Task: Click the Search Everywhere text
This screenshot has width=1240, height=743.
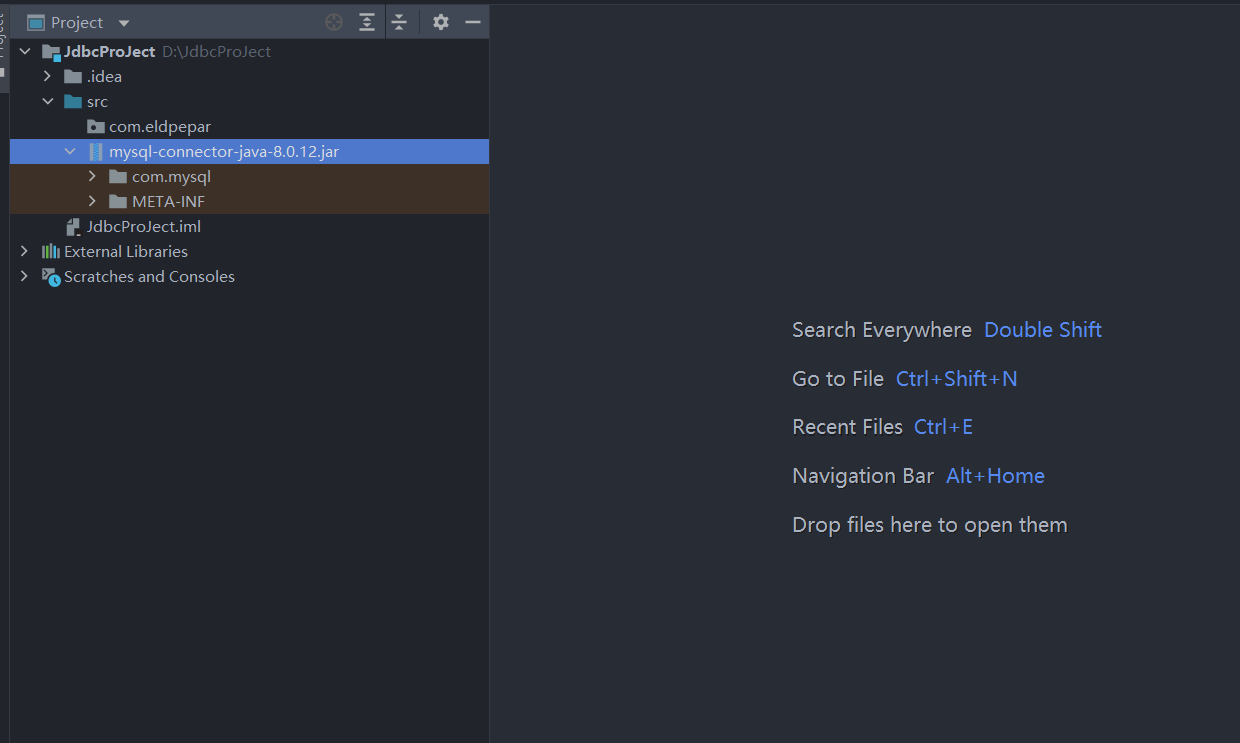Action: click(882, 329)
